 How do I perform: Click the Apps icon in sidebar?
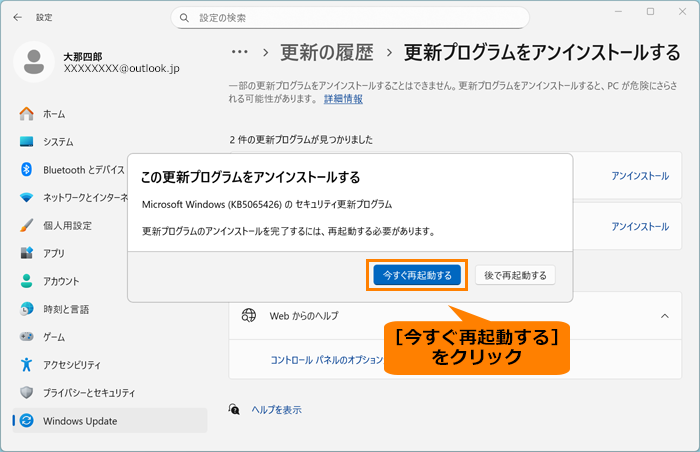click(x=26, y=253)
